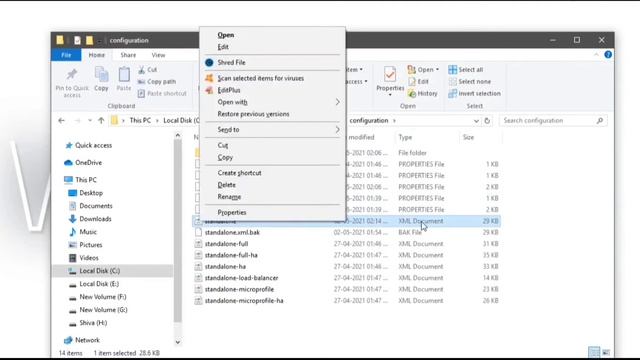This screenshot has height=360, width=640.
Task: Select Scan selected items for viruses
Action: (x=260, y=78)
